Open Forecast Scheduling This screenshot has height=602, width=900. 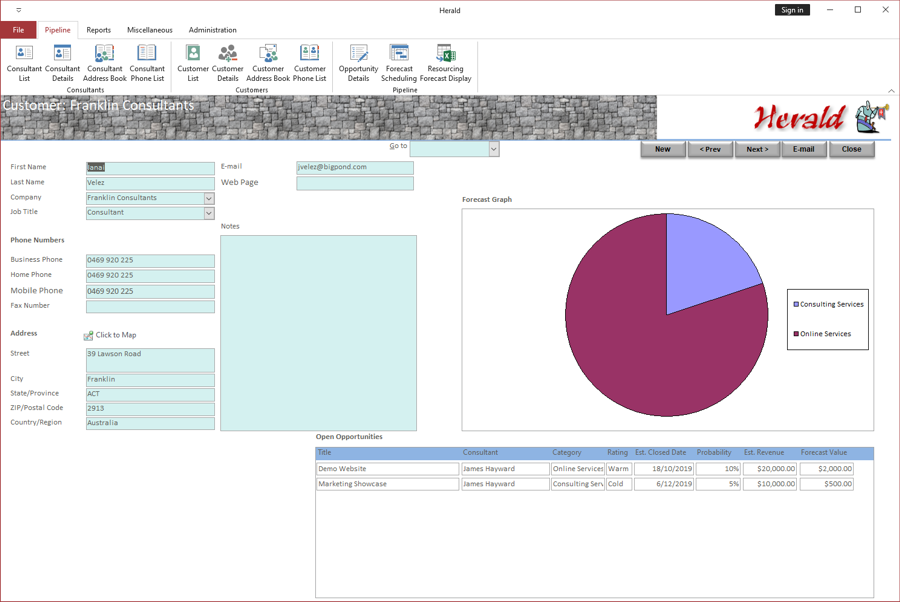coord(399,63)
